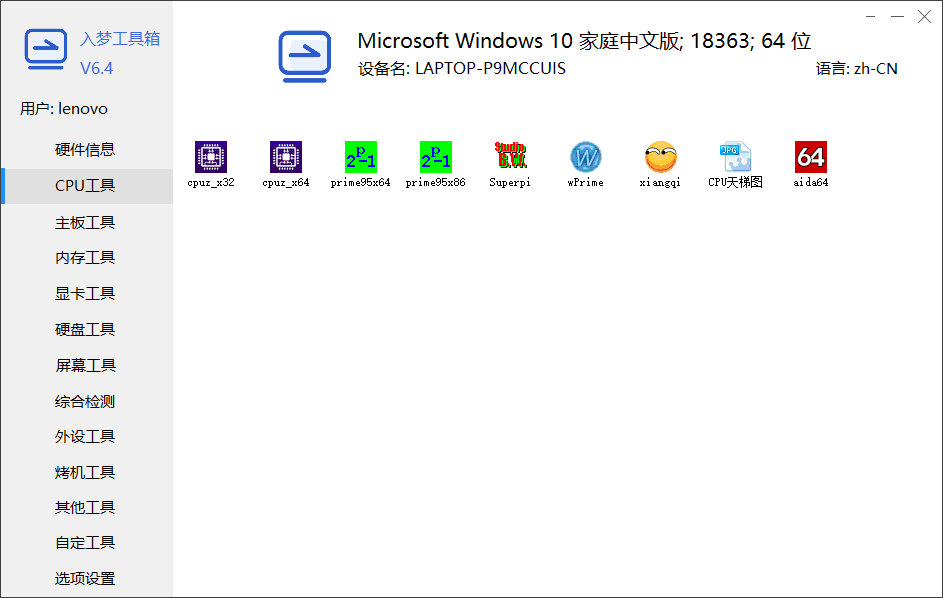Open the 屏幕工具 page
943x598 pixels.
87,364
